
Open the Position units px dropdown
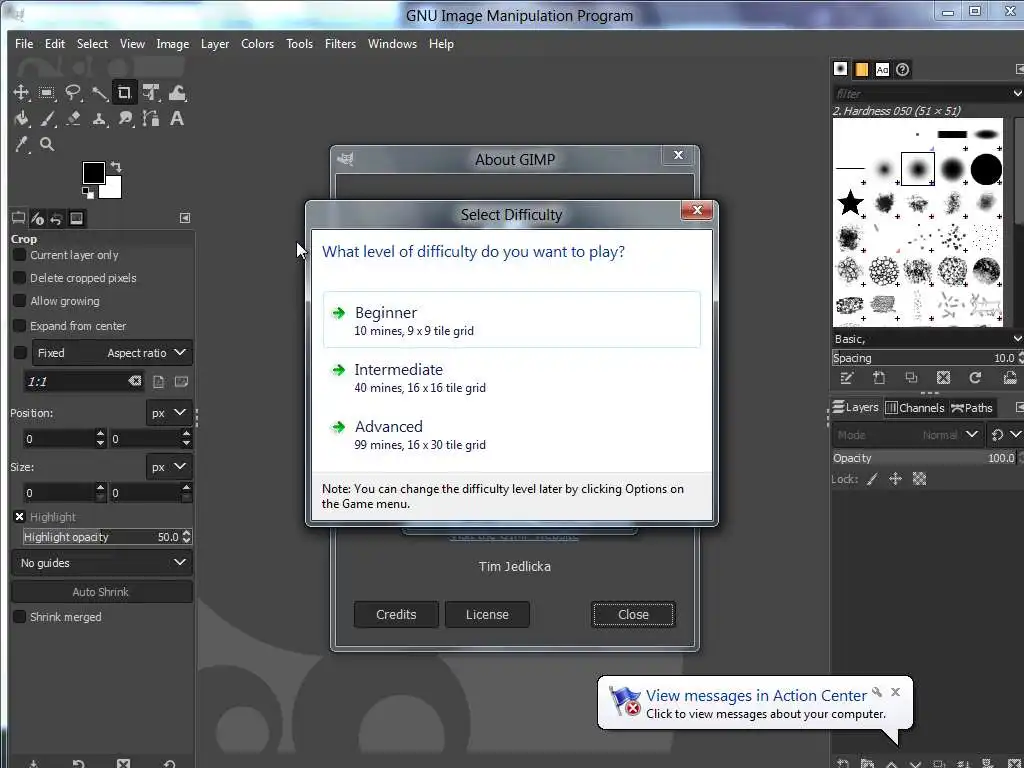click(168, 413)
